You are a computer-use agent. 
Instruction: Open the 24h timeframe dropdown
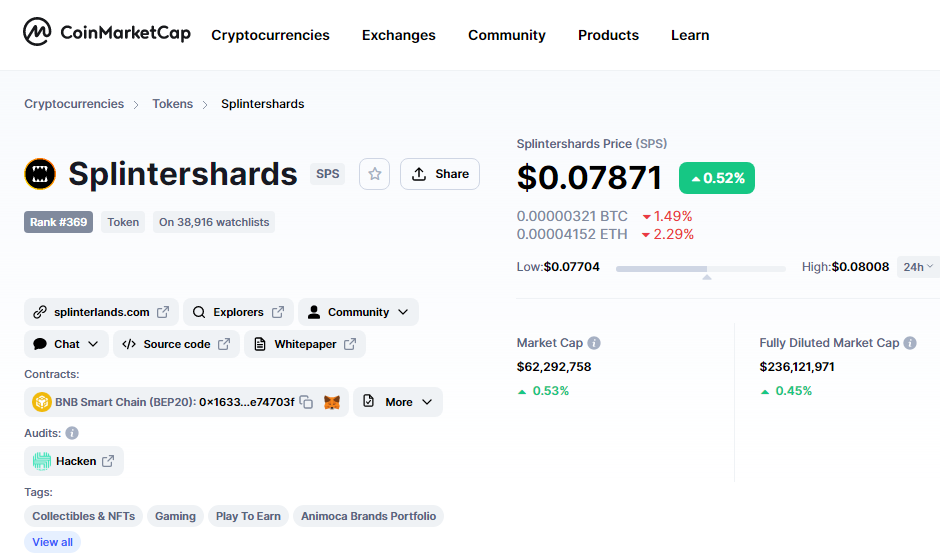tap(918, 267)
